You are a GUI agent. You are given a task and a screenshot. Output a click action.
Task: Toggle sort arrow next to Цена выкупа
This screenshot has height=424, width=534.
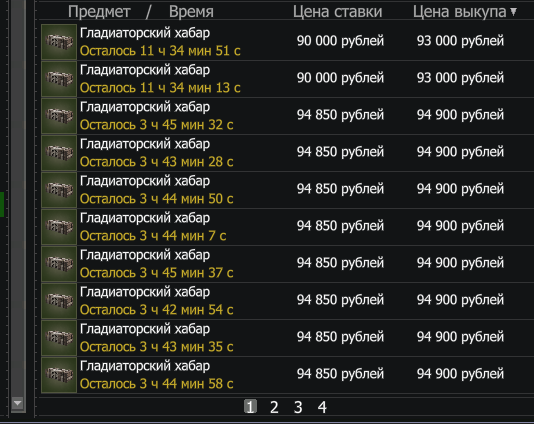(x=514, y=12)
